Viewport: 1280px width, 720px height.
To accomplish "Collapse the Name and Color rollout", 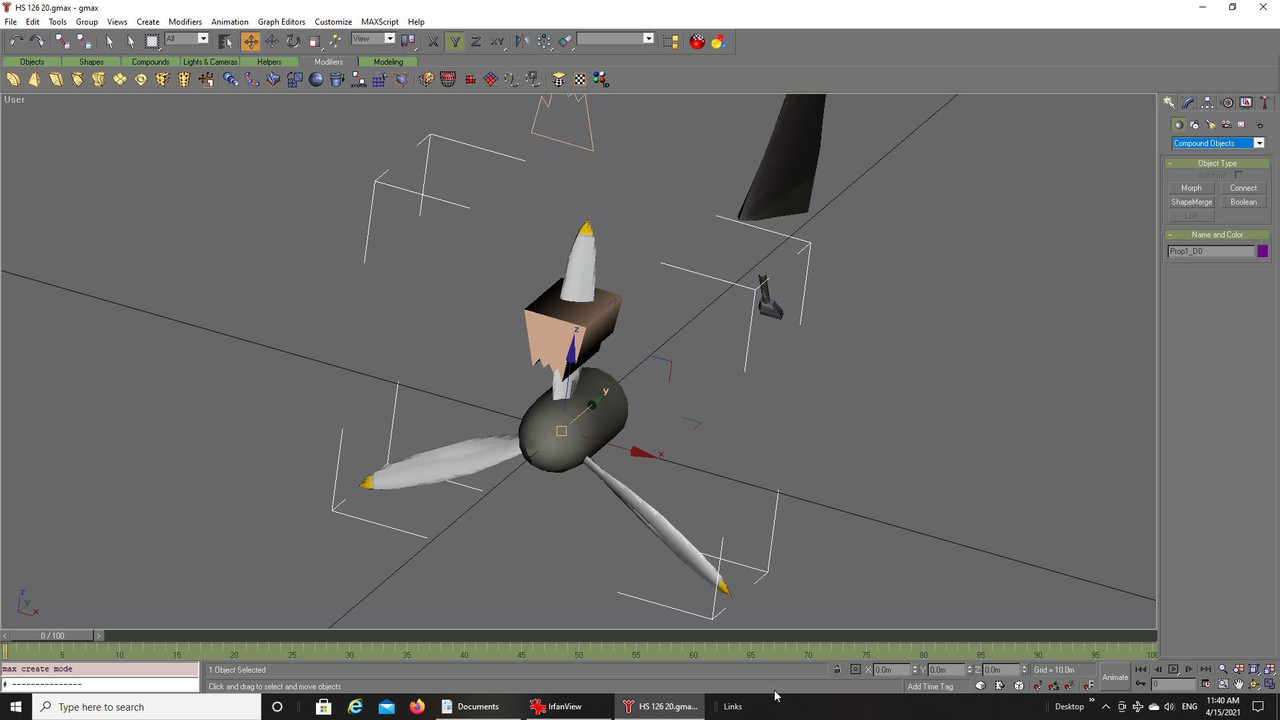I will (x=1217, y=235).
